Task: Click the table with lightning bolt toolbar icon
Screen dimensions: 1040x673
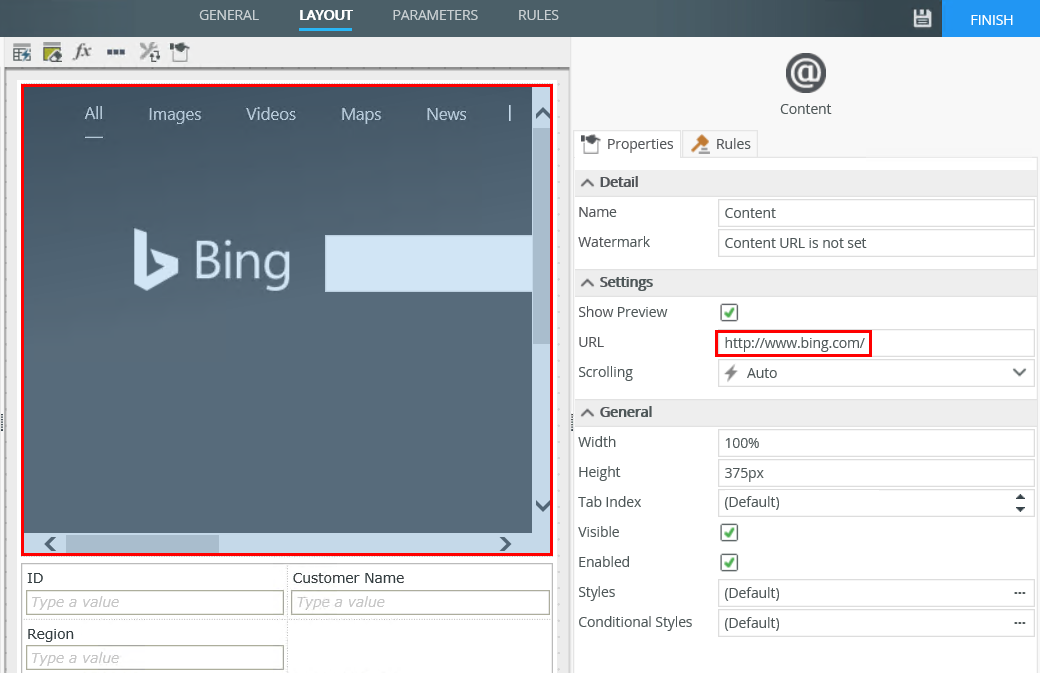Action: click(22, 52)
